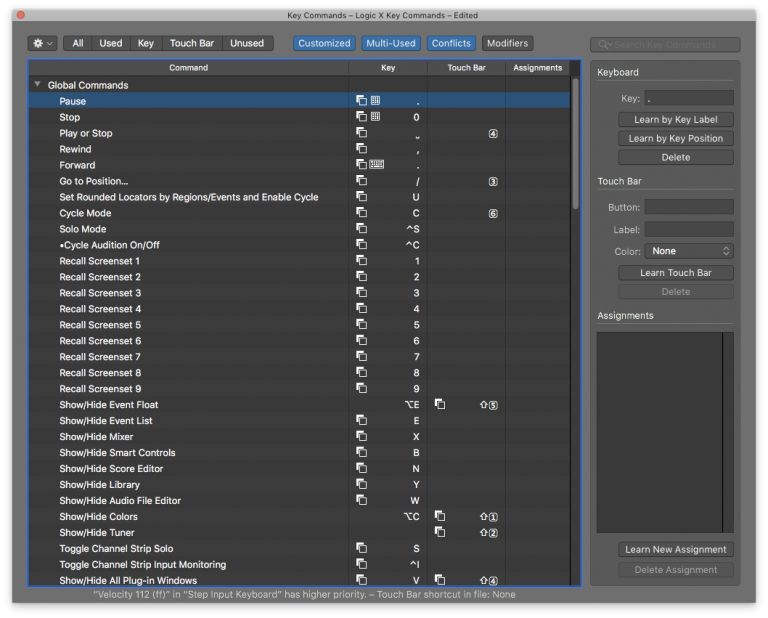768x618 pixels.
Task: Click the Touch Bar multi-used icon in Colors row
Action: (x=440, y=516)
